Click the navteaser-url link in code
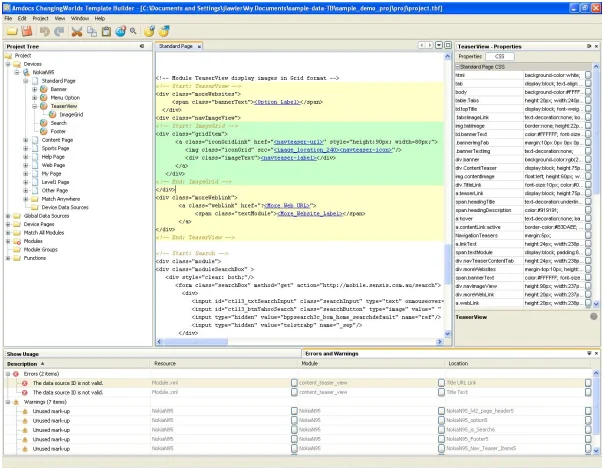Image resolution: width=604 pixels, height=468 pixels. coord(299,142)
